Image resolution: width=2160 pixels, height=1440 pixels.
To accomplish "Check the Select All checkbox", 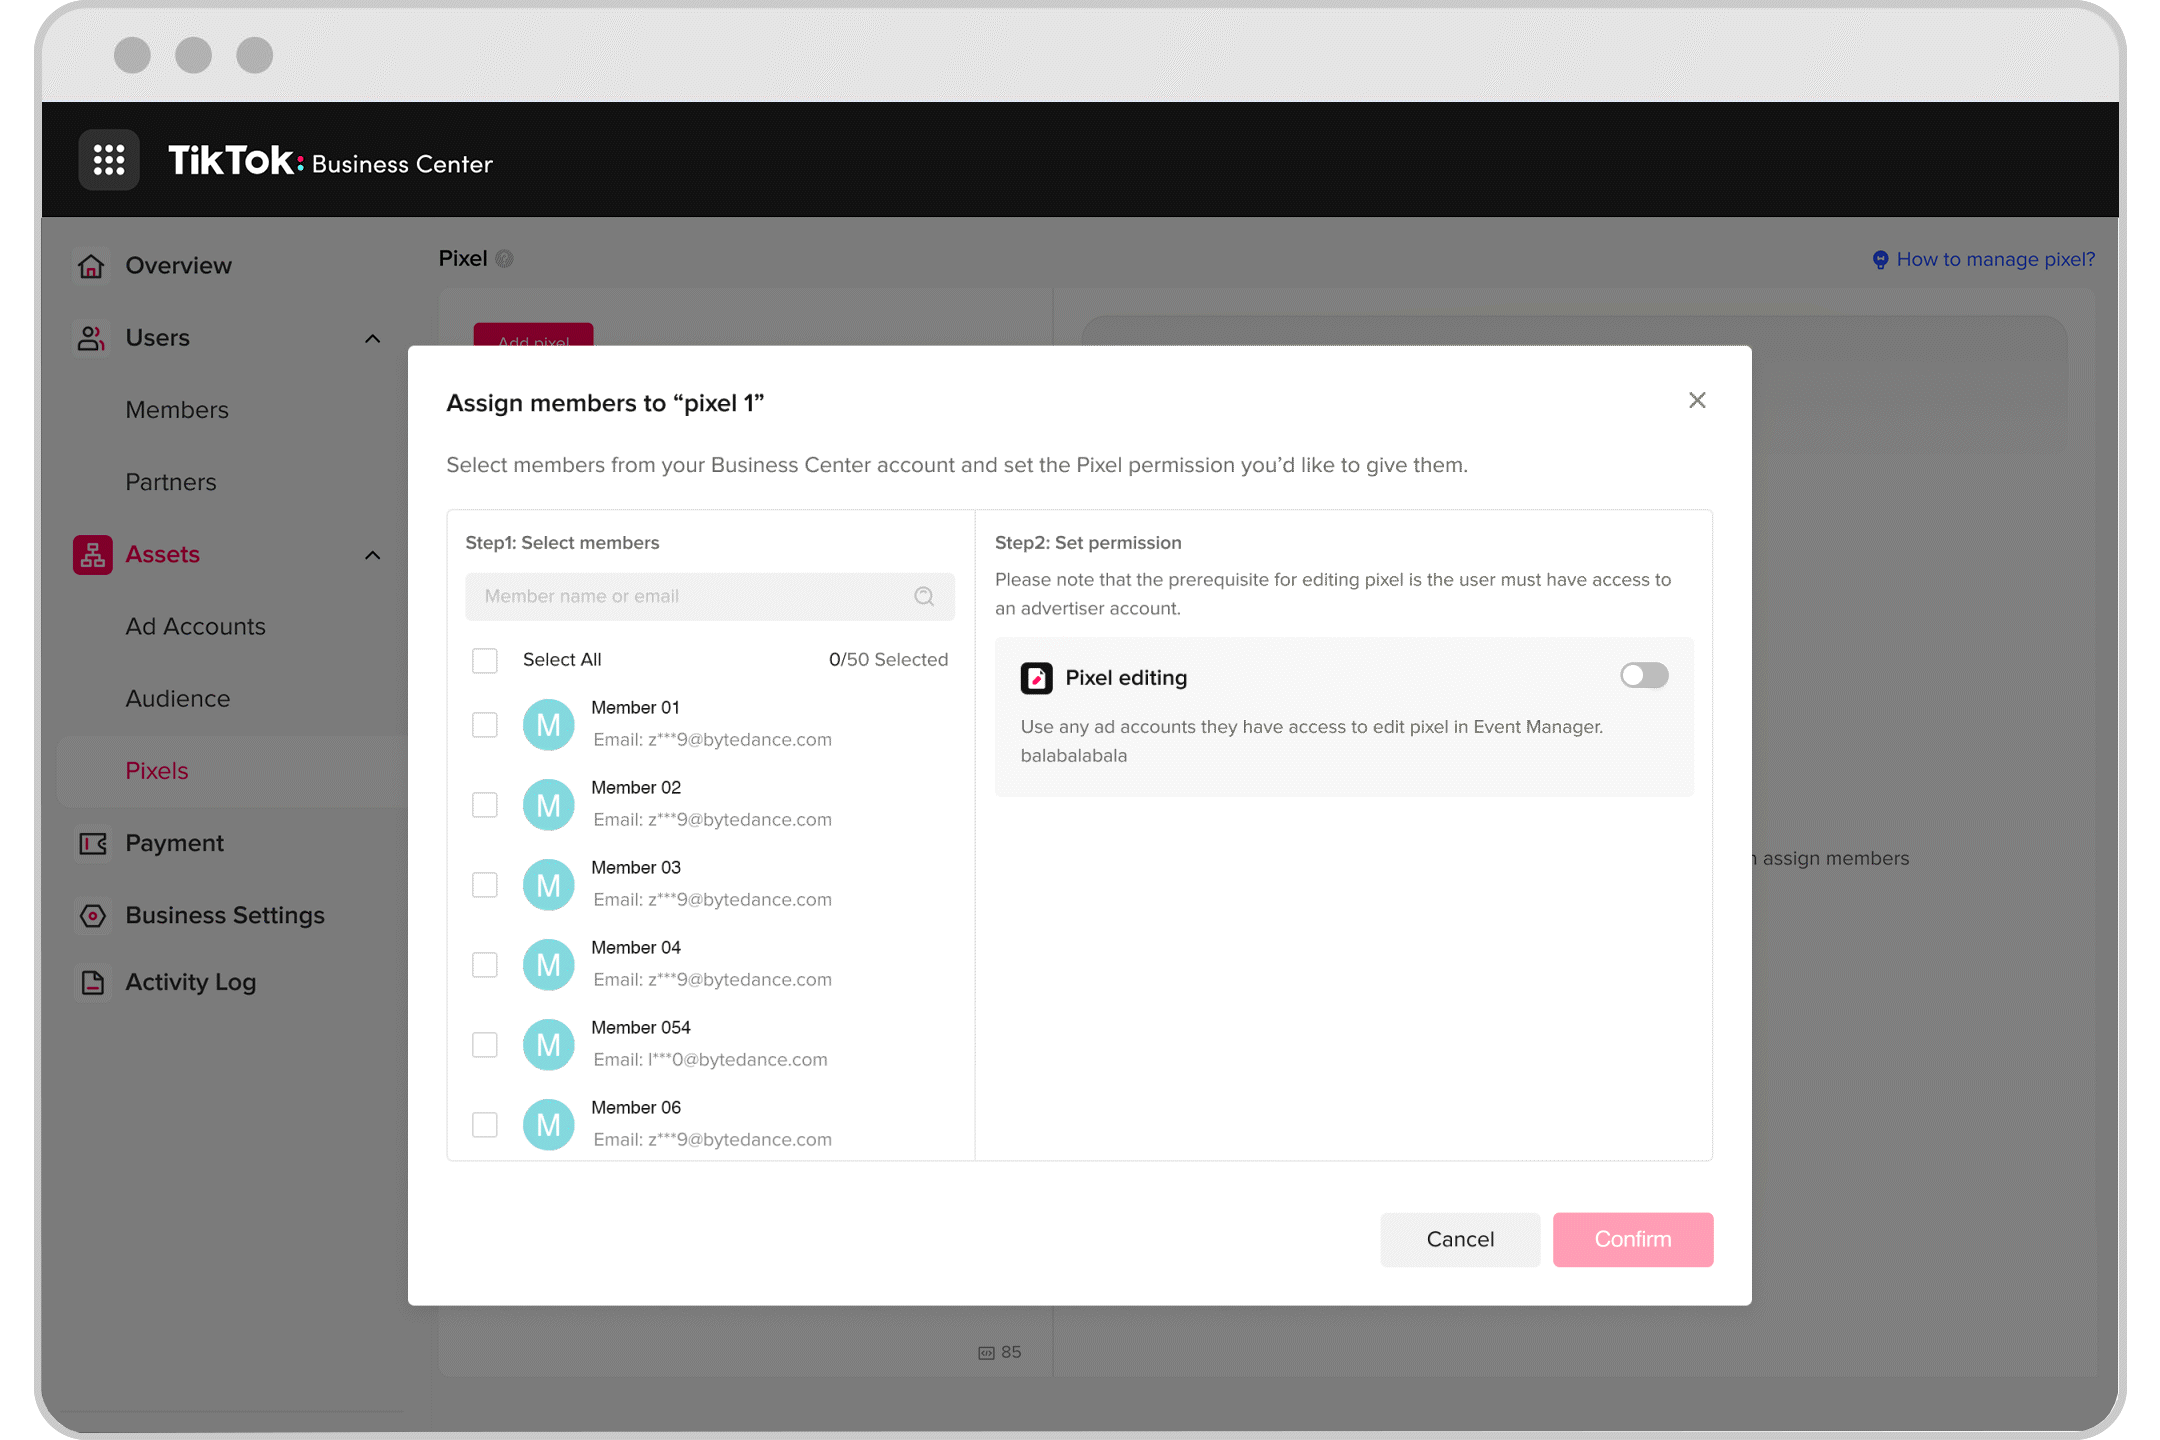I will pos(485,660).
